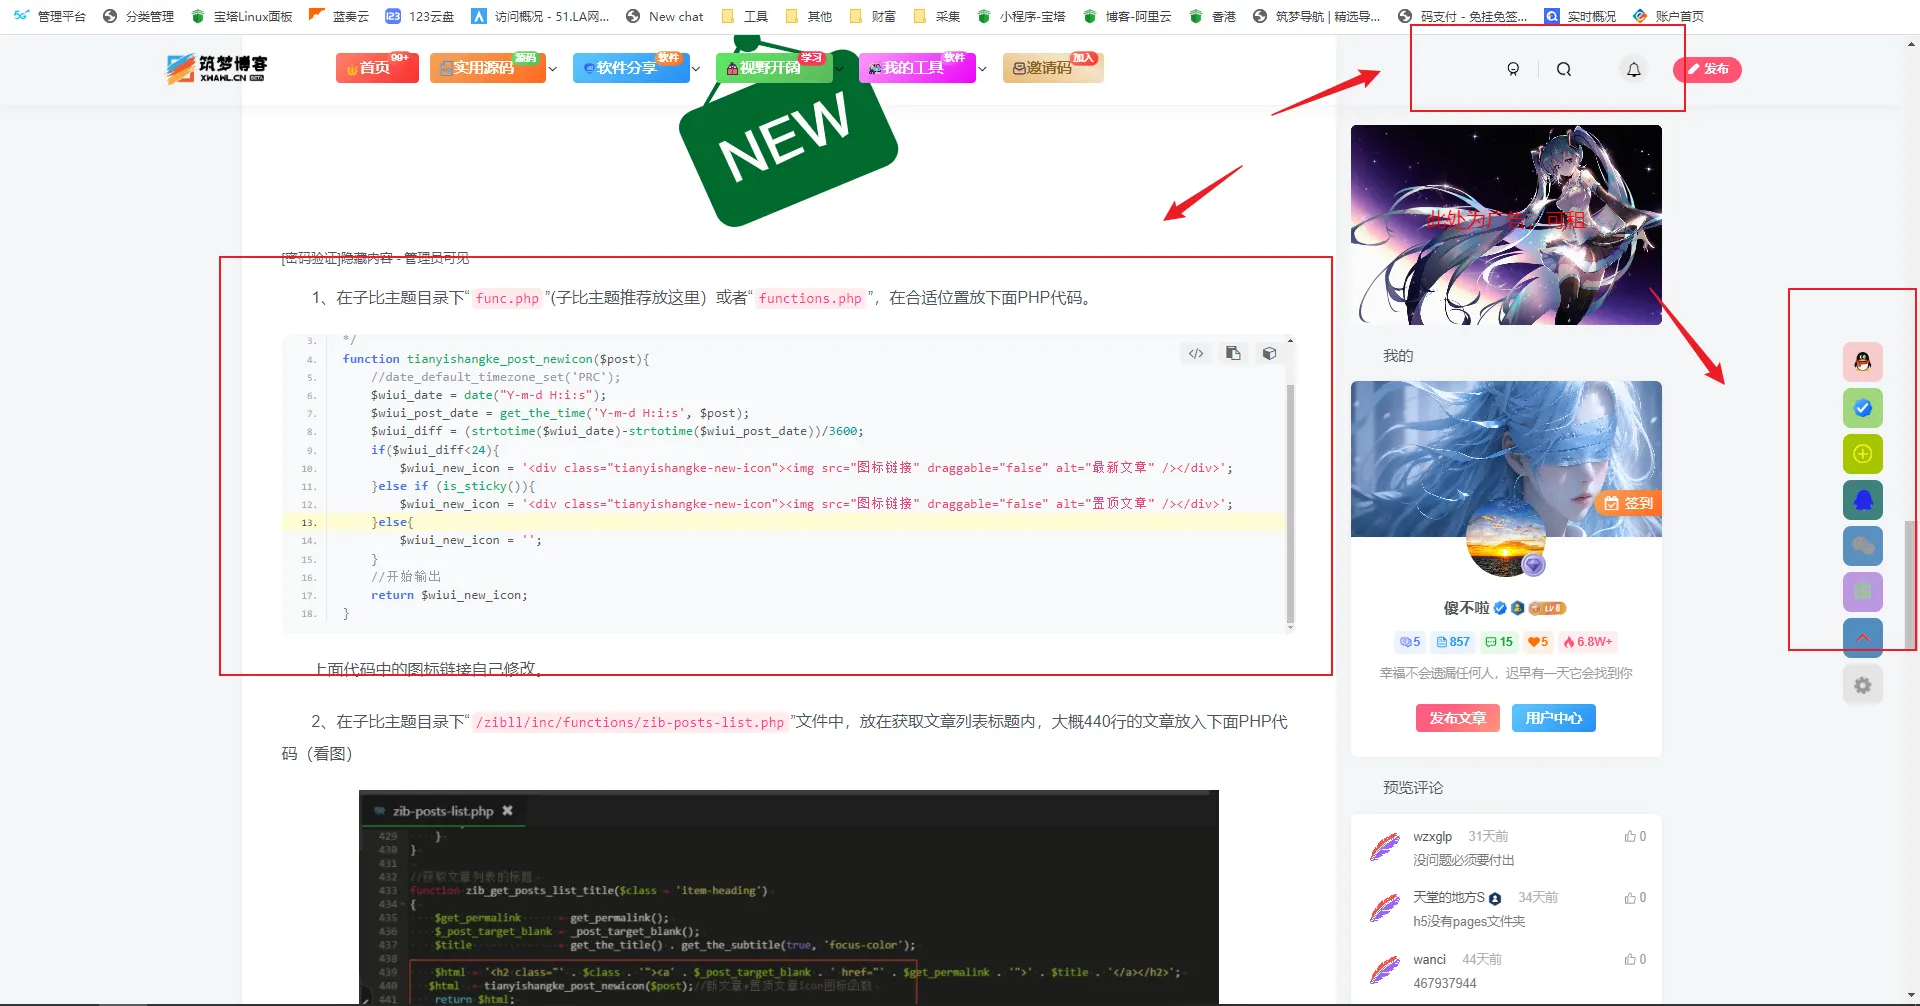The image size is (1920, 1006).
Task: Click thumbs-up icon on wzxglp comment
Action: click(1630, 836)
